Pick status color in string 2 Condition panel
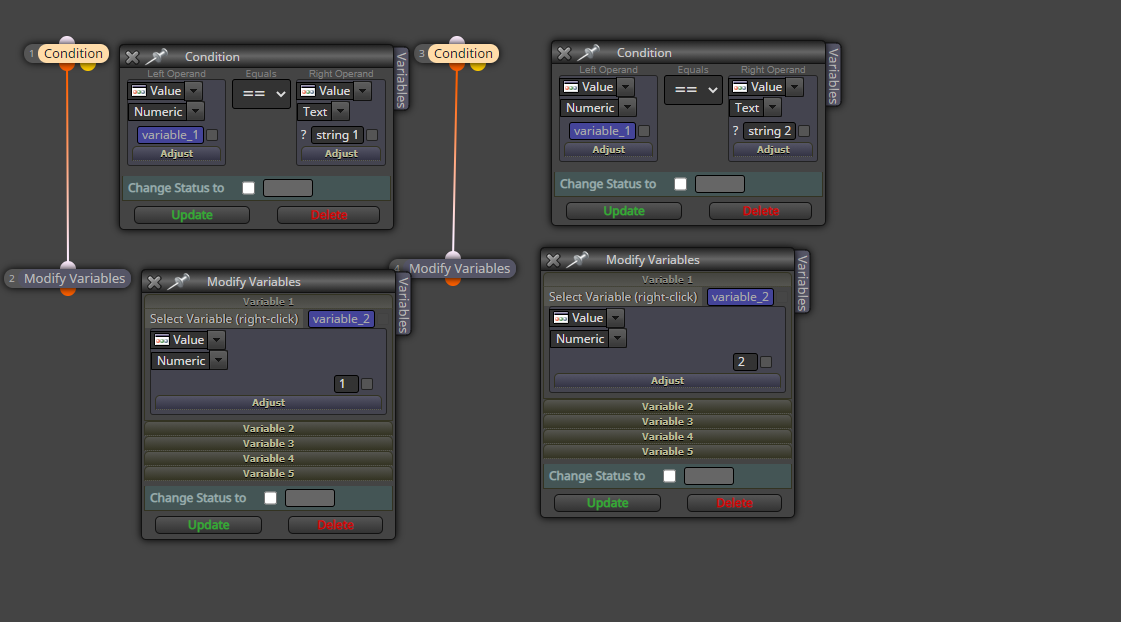 (x=720, y=184)
